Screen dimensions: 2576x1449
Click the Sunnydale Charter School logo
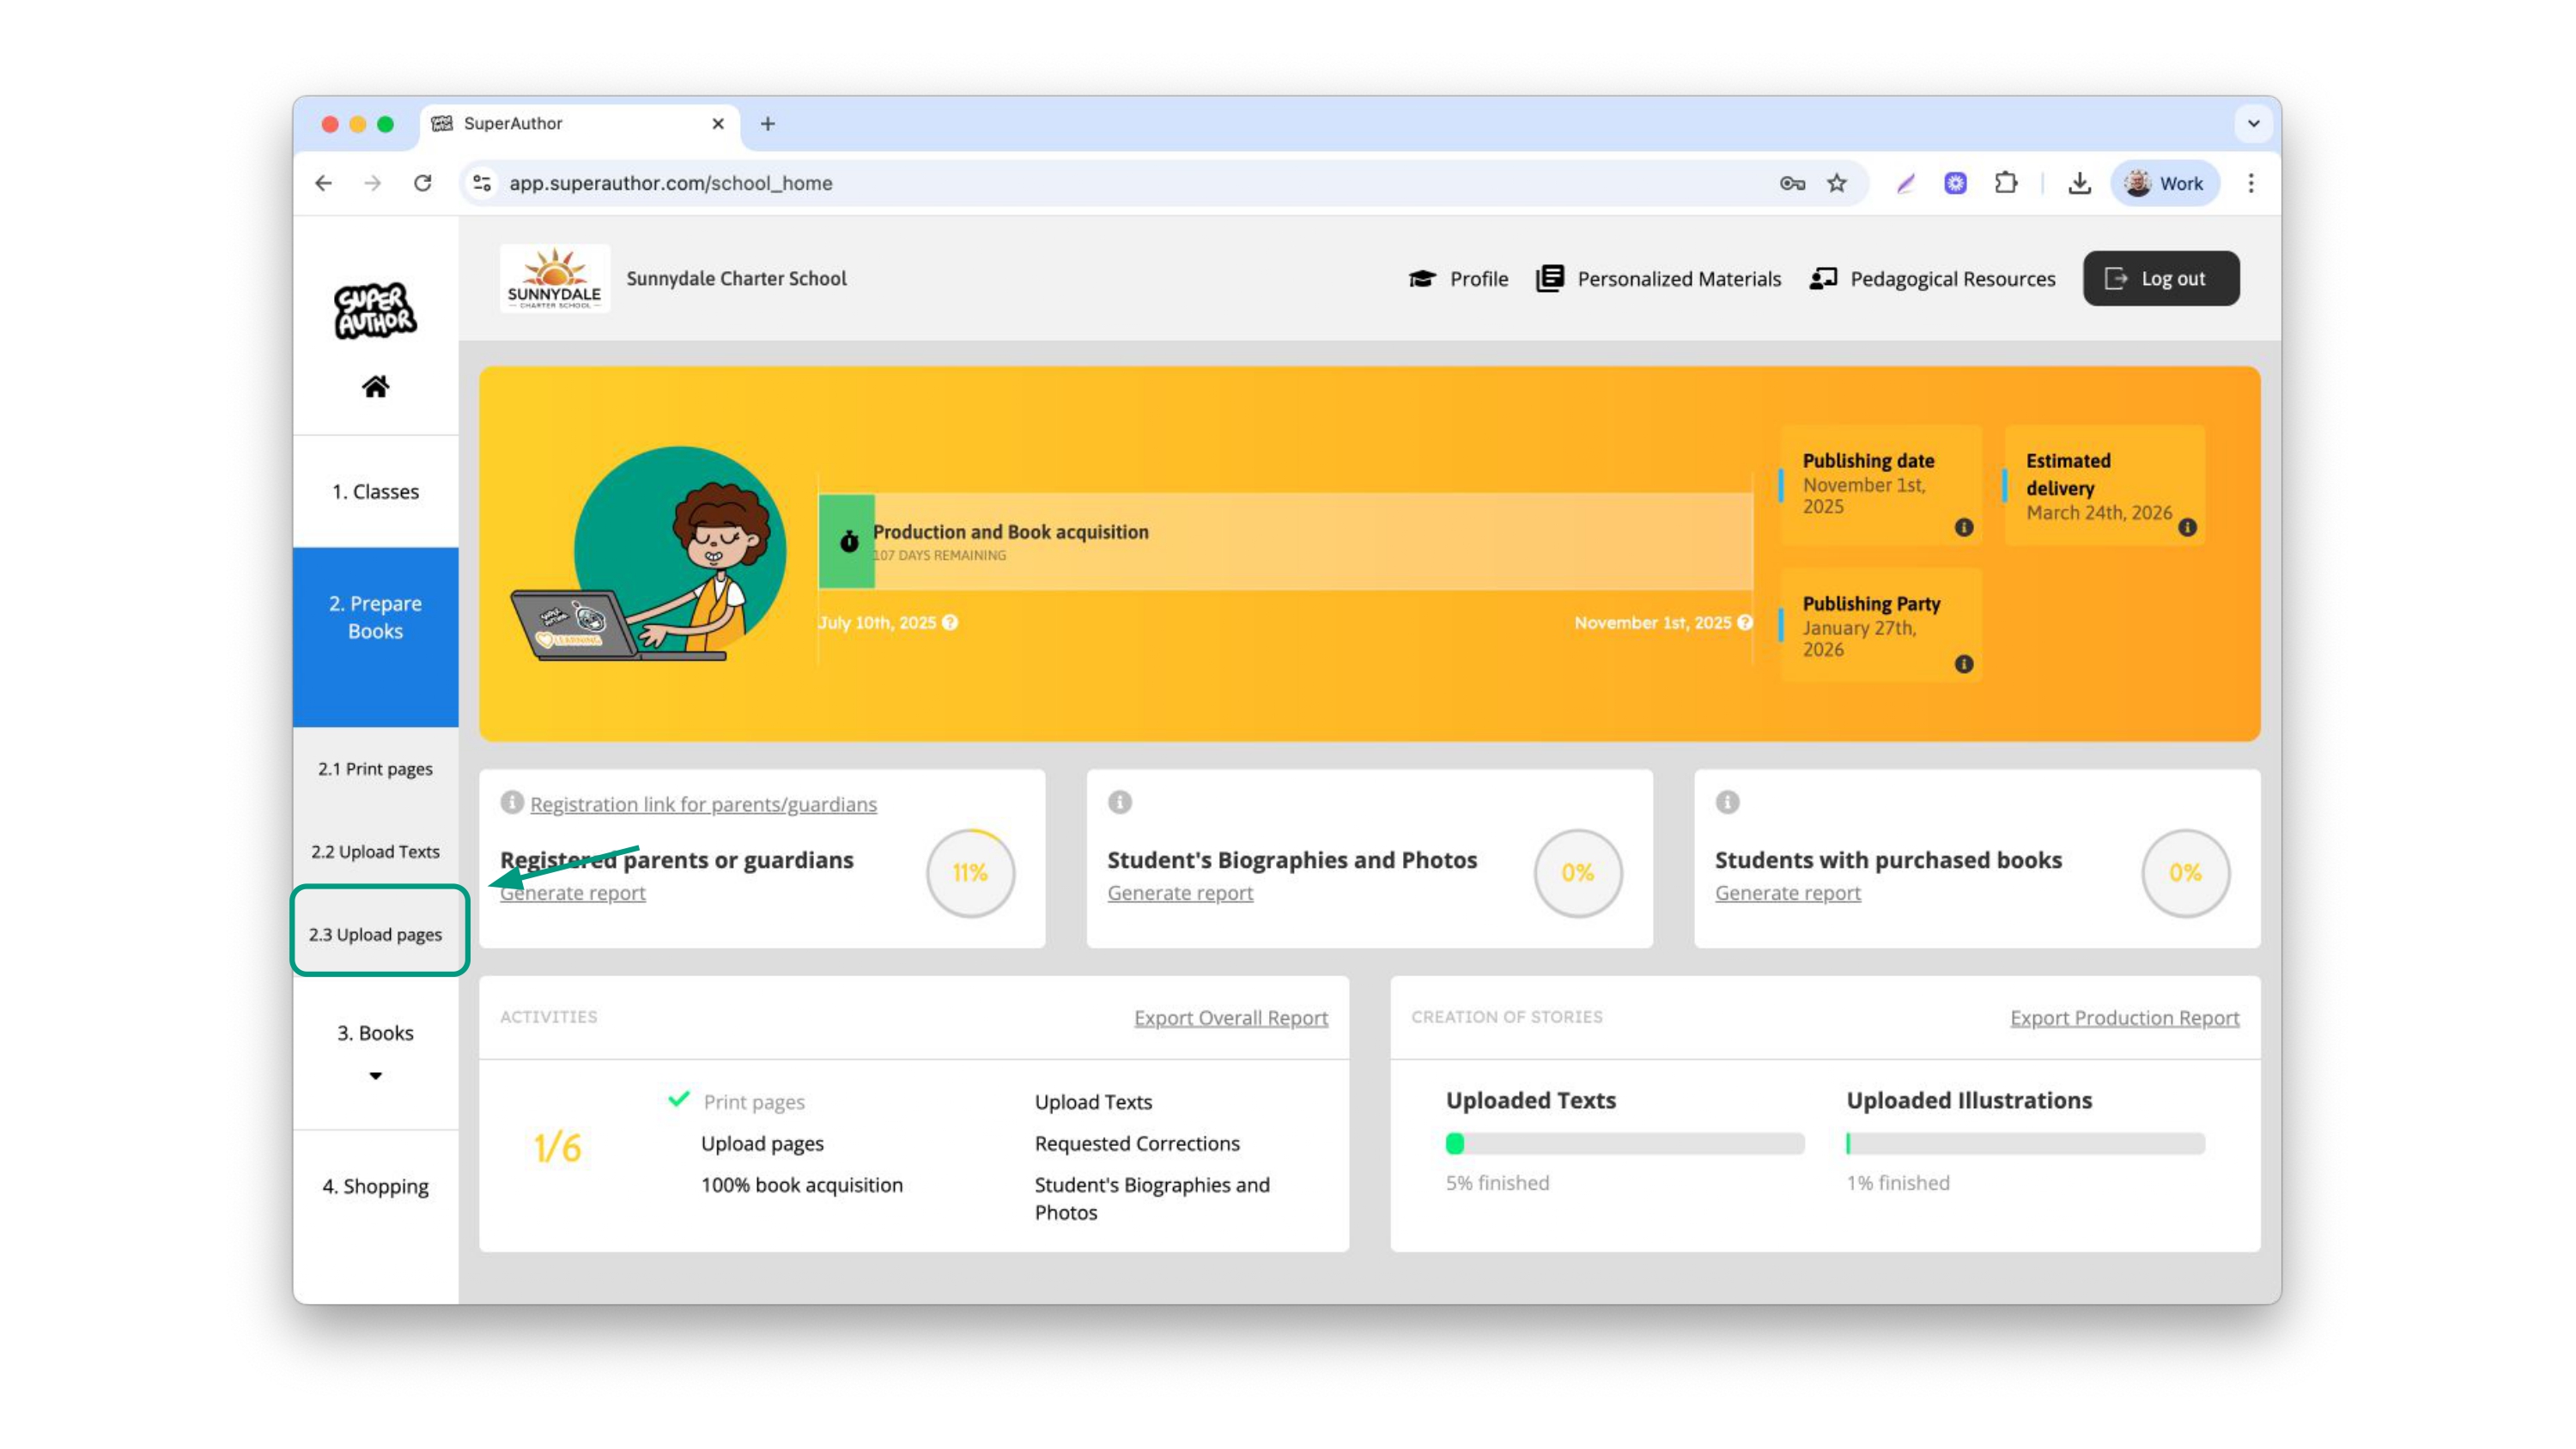click(x=555, y=278)
